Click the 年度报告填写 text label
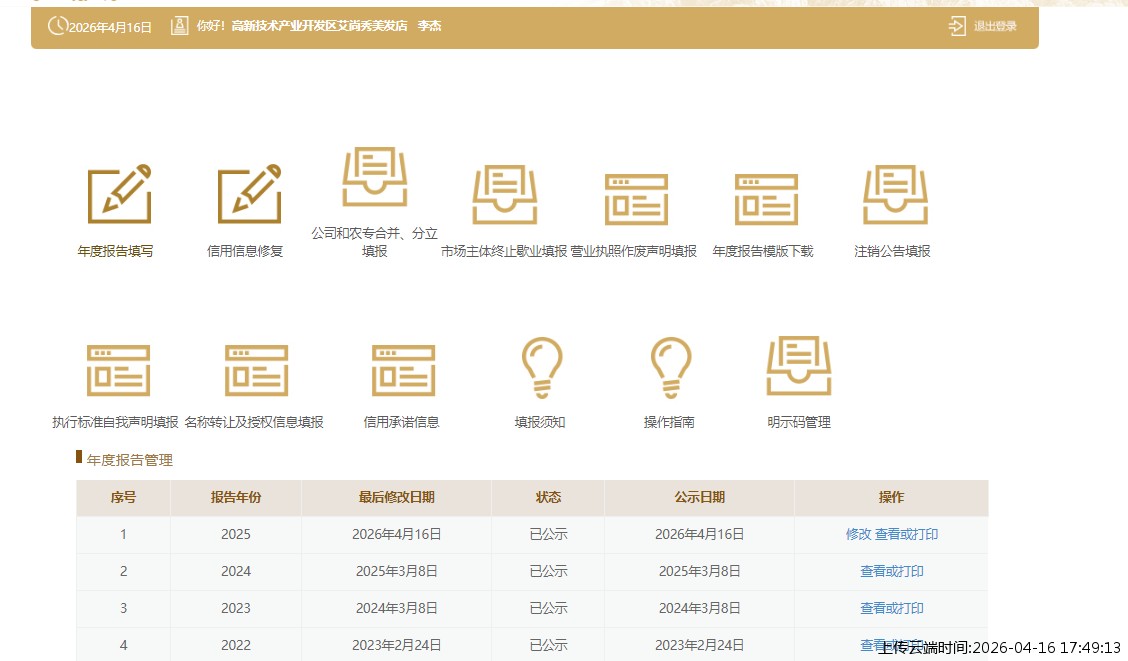This screenshot has width=1128, height=661. (x=116, y=251)
